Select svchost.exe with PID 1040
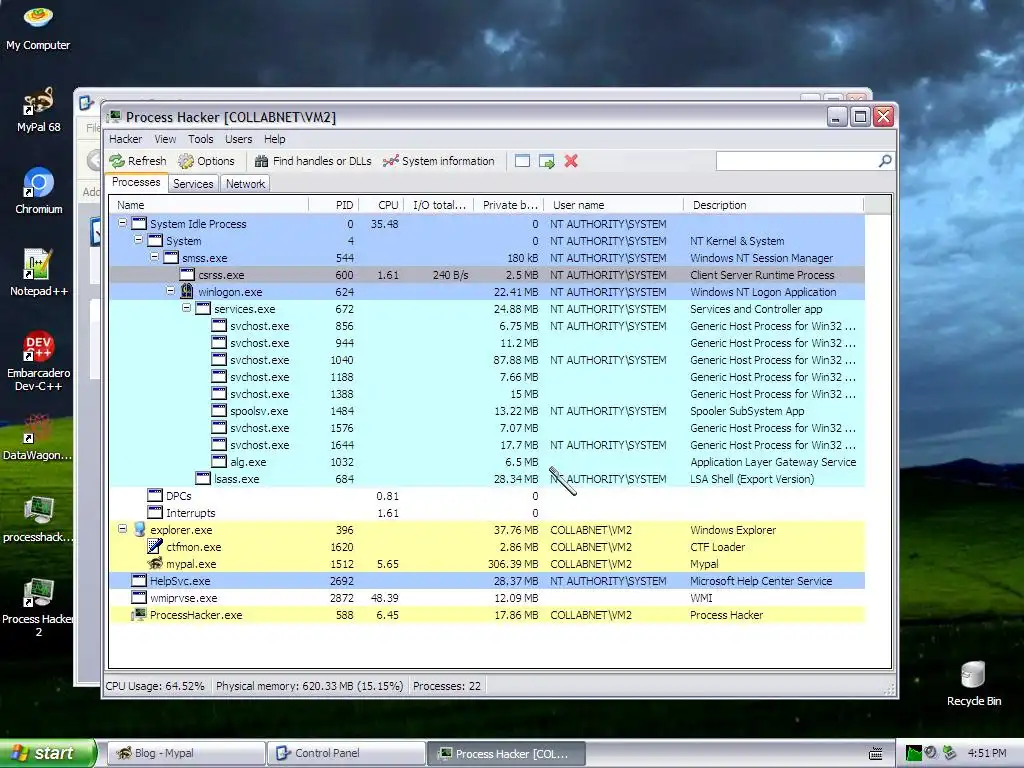1024x768 pixels. 487,360
